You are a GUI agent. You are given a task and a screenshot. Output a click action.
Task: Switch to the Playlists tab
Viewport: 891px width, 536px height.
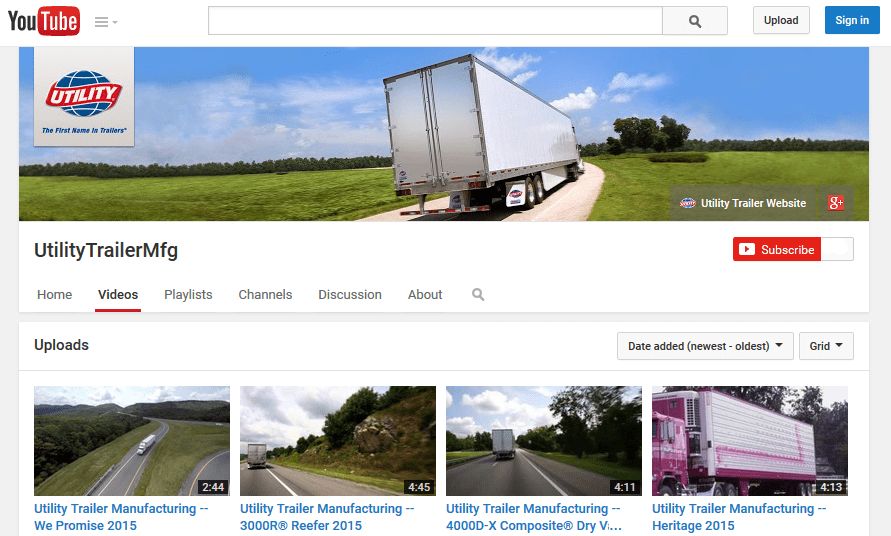tap(188, 294)
